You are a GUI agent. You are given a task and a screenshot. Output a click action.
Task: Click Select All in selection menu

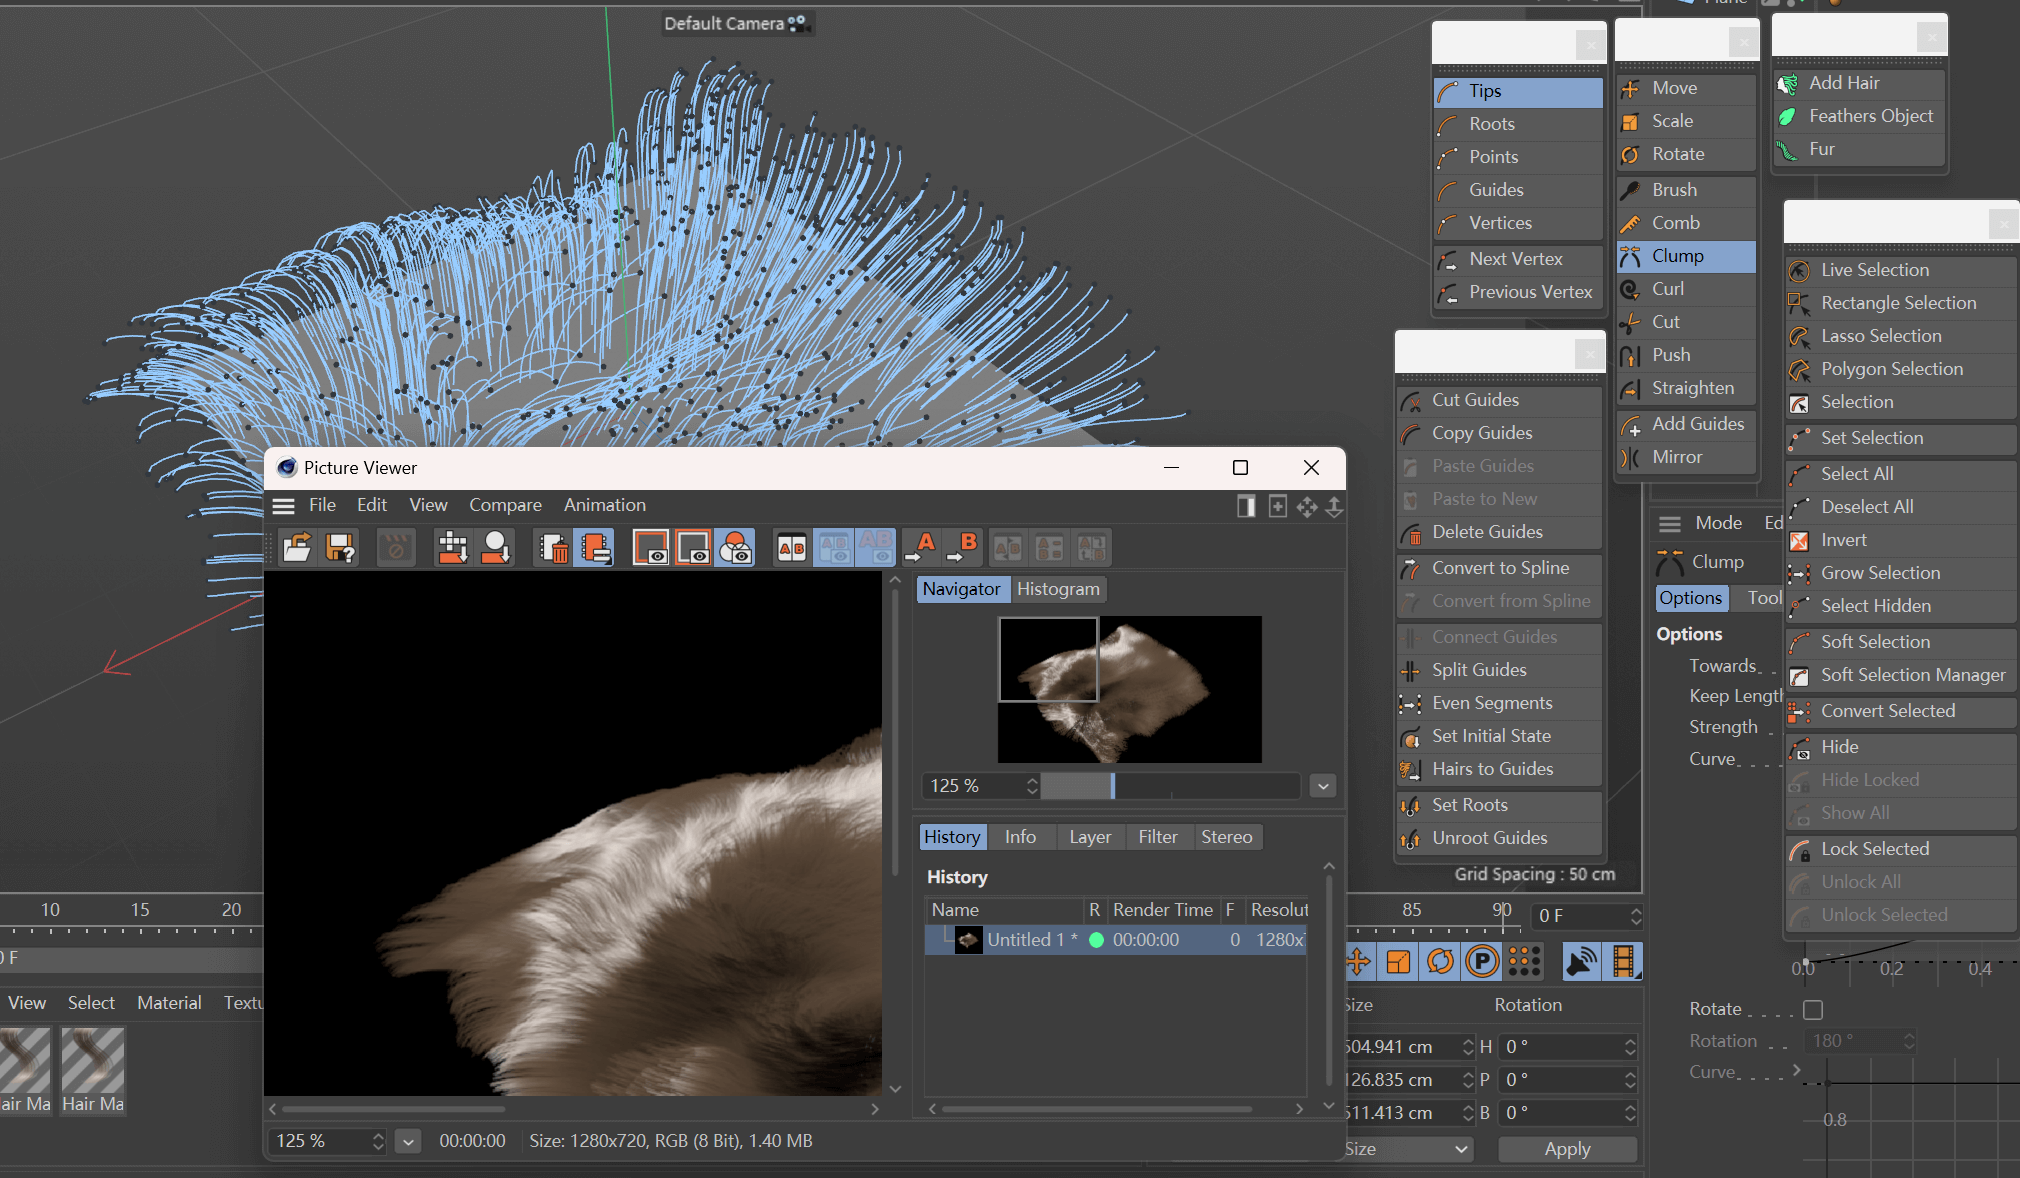(1900, 474)
